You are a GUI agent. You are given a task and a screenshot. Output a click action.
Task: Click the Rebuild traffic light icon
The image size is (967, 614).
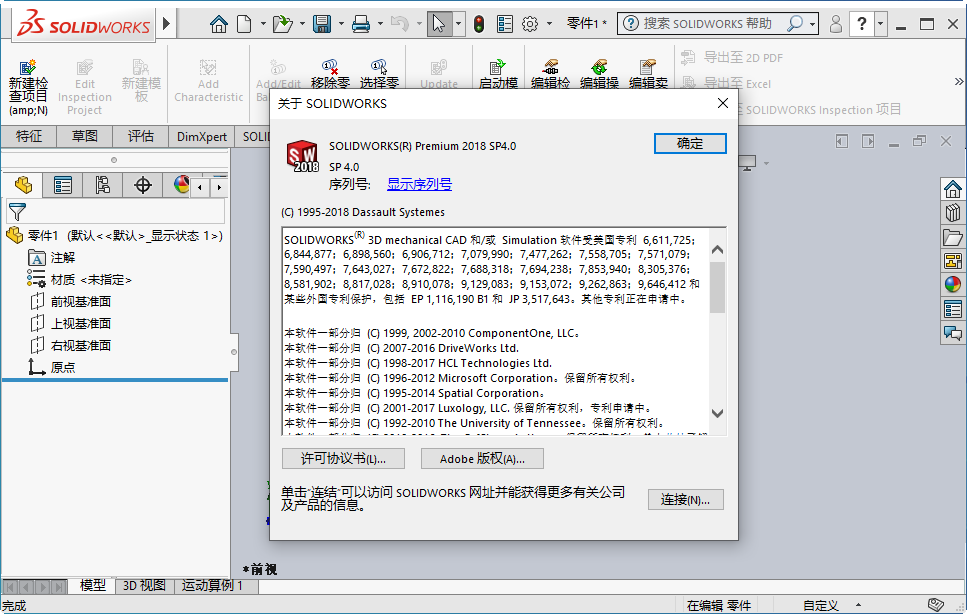pos(479,24)
